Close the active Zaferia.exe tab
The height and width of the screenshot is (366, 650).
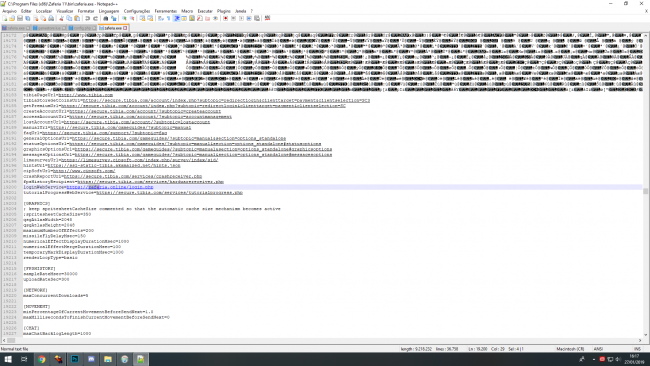point(125,28)
